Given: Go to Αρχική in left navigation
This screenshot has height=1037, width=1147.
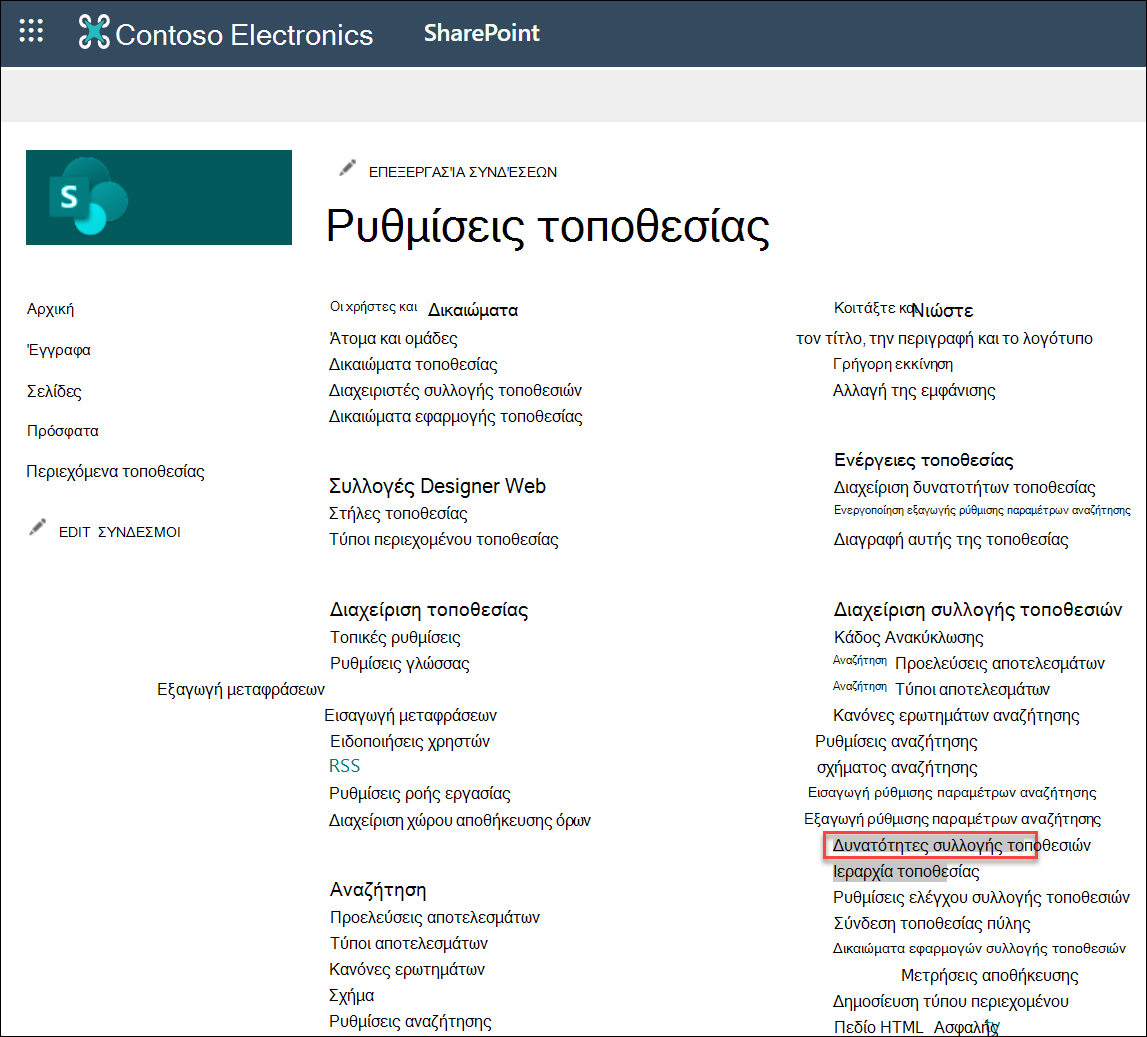Looking at the screenshot, I should click(50, 309).
